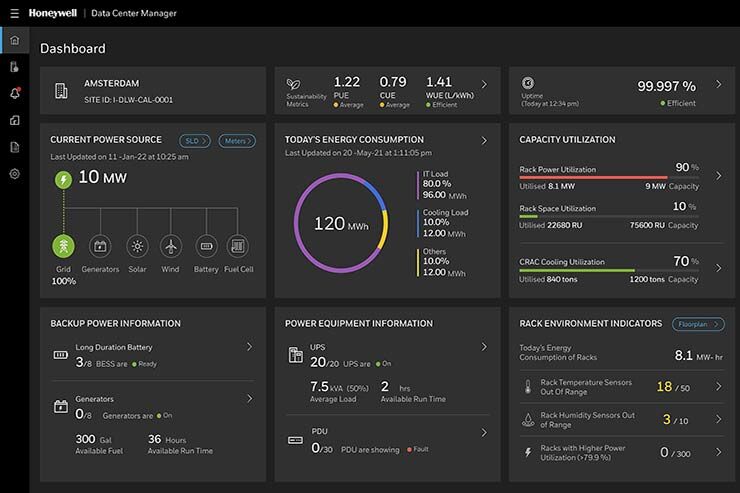Screen dimensions: 740x493
Task: Select the Grid power source icon
Action: tap(63, 246)
